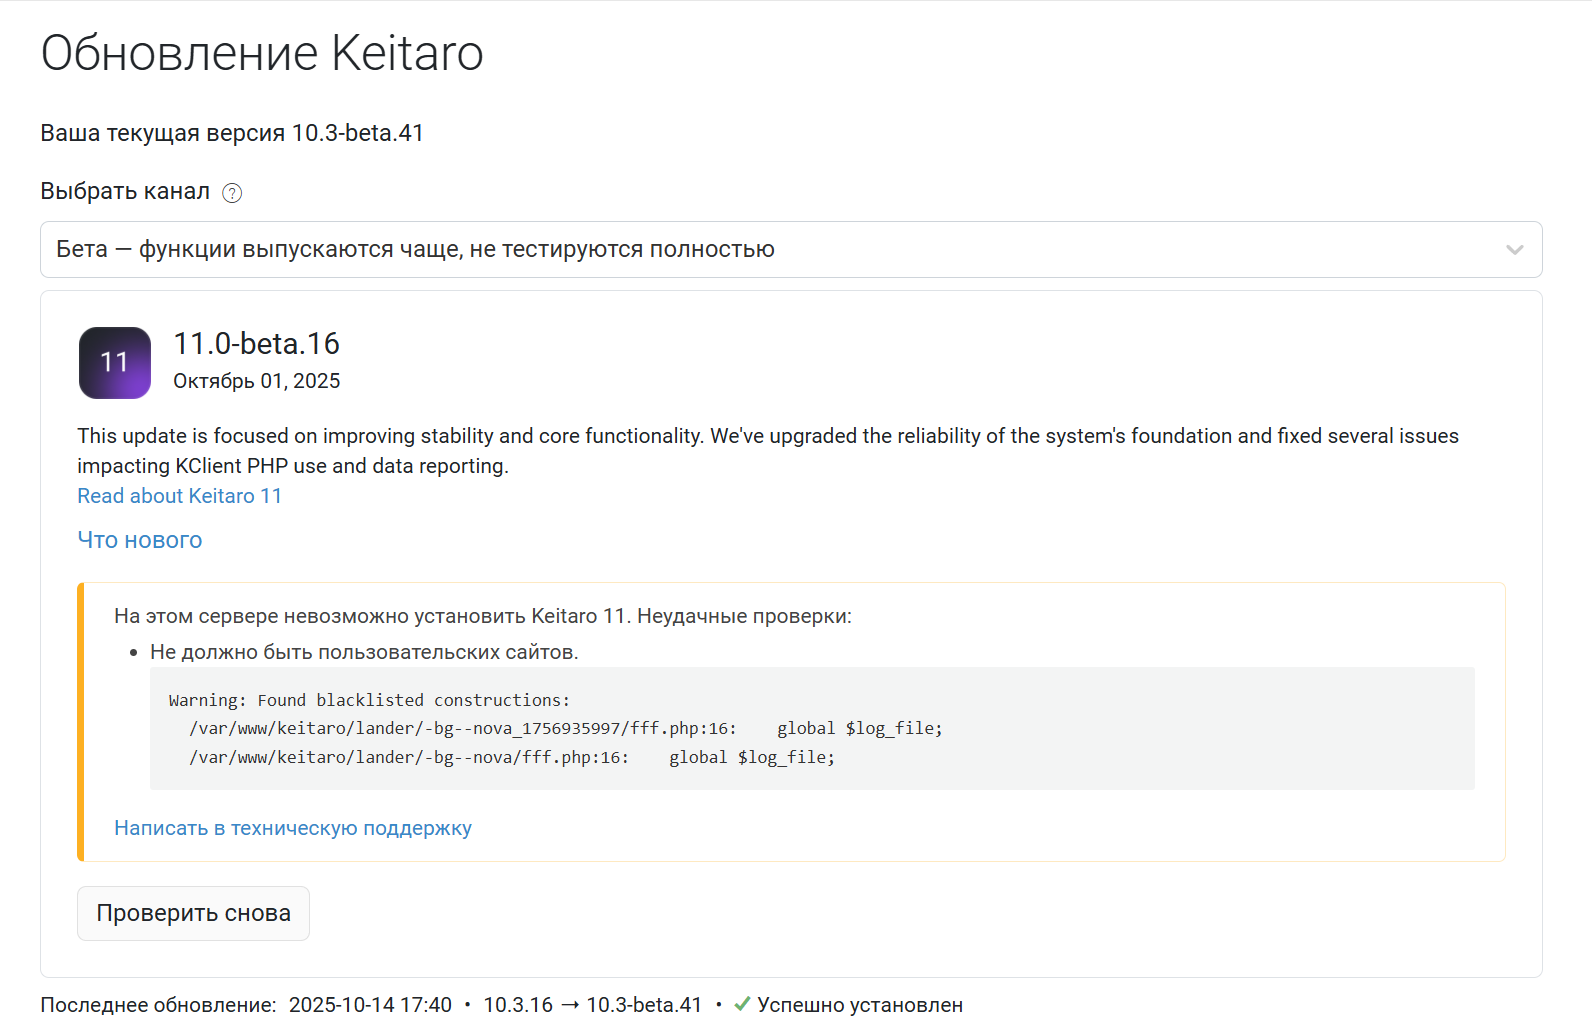
Task: Expand the Что нового section
Action: 140,540
